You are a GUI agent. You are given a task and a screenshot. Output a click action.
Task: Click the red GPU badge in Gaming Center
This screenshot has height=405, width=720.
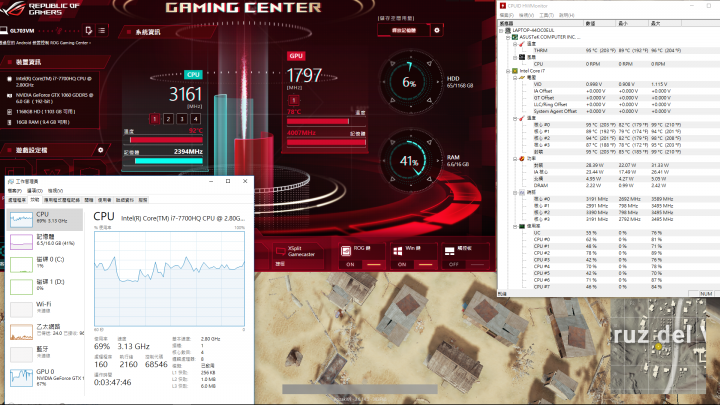[x=296, y=56]
